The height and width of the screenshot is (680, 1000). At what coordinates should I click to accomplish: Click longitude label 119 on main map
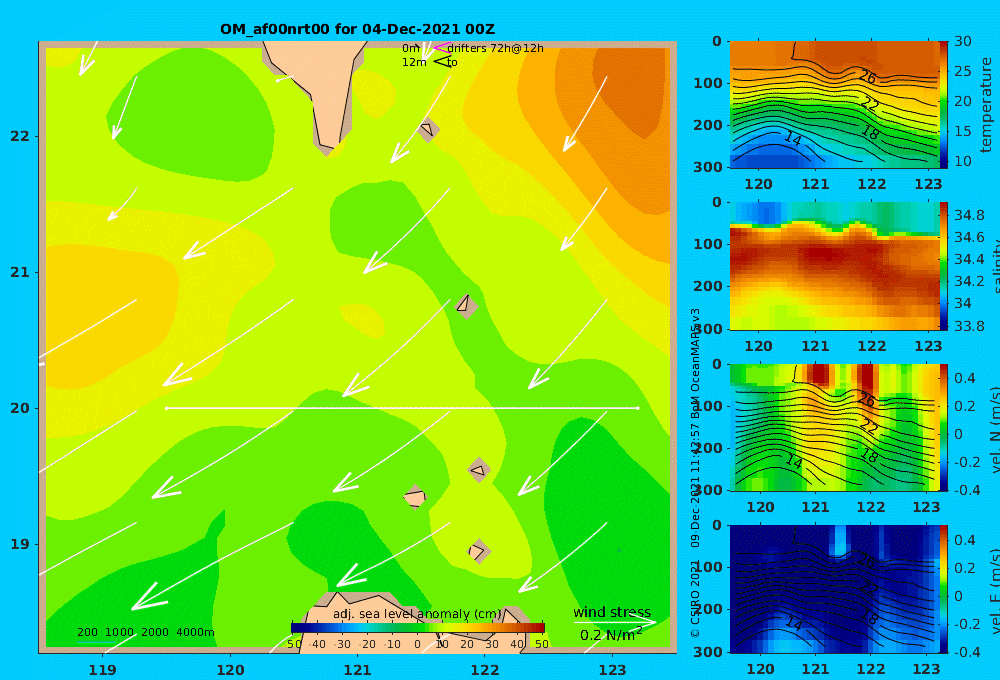pyautogui.click(x=102, y=670)
